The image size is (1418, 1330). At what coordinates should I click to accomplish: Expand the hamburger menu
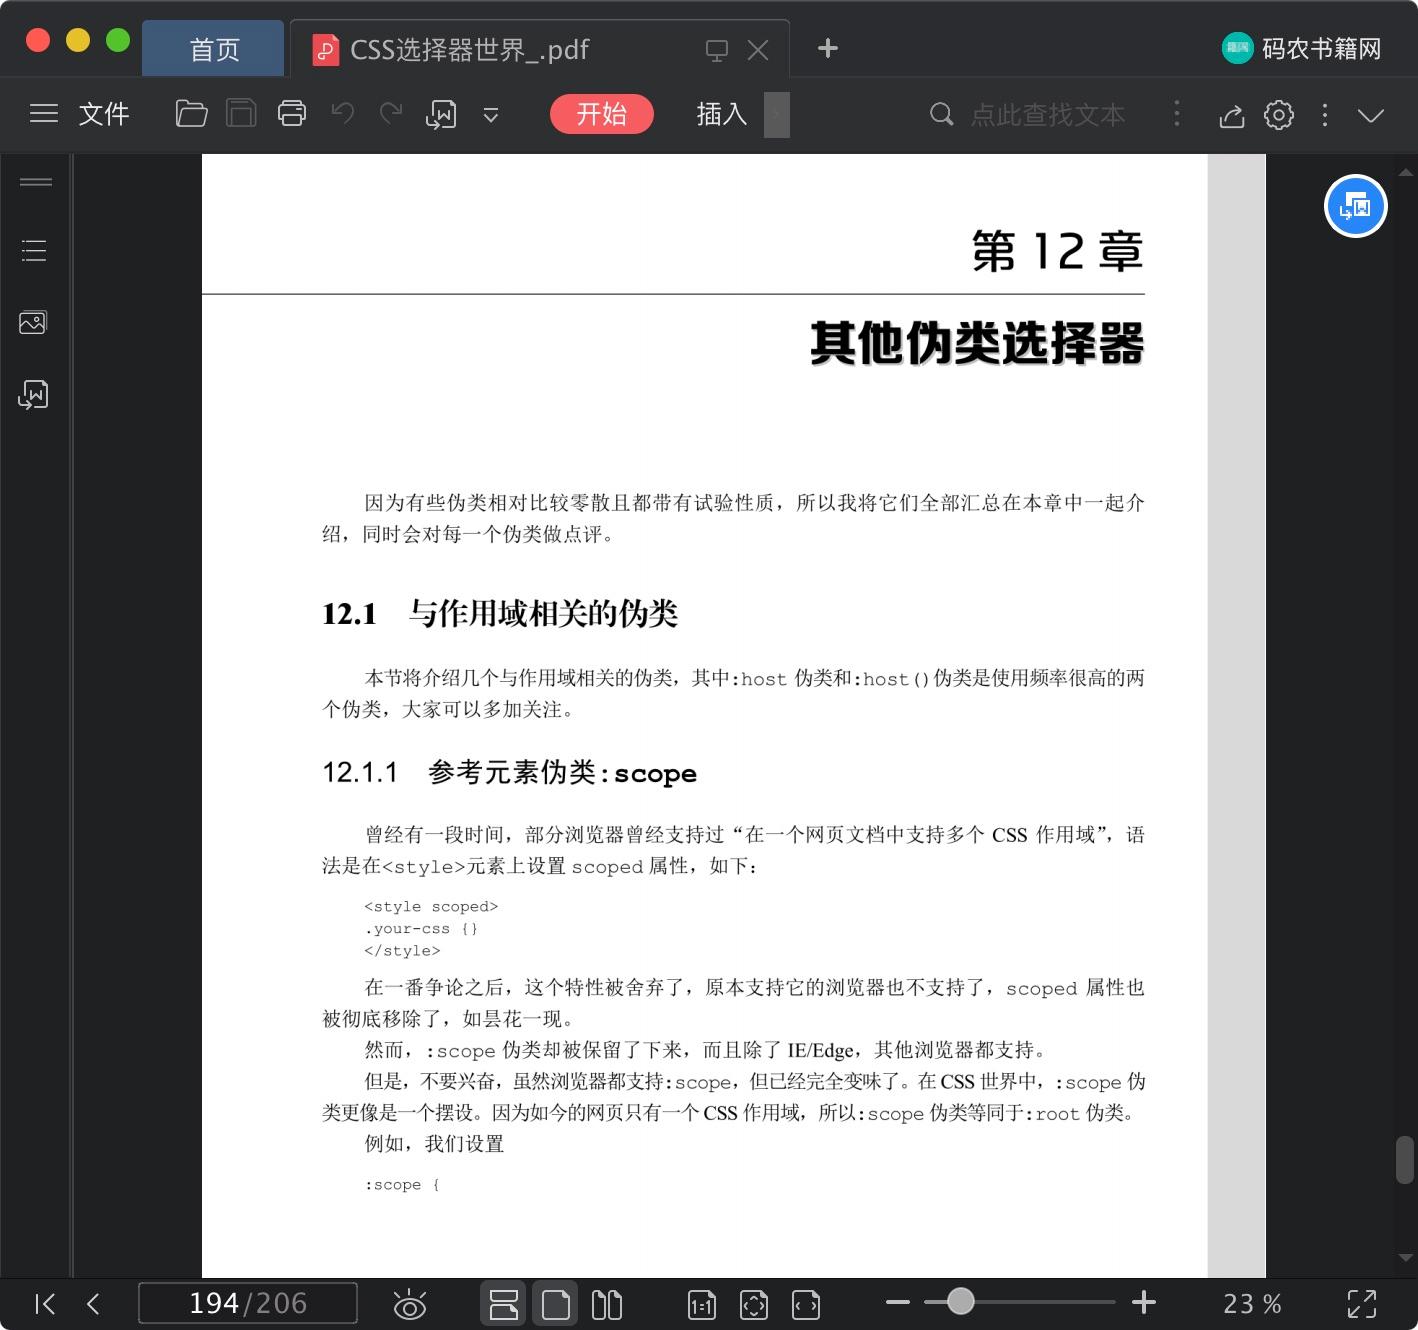coord(44,114)
